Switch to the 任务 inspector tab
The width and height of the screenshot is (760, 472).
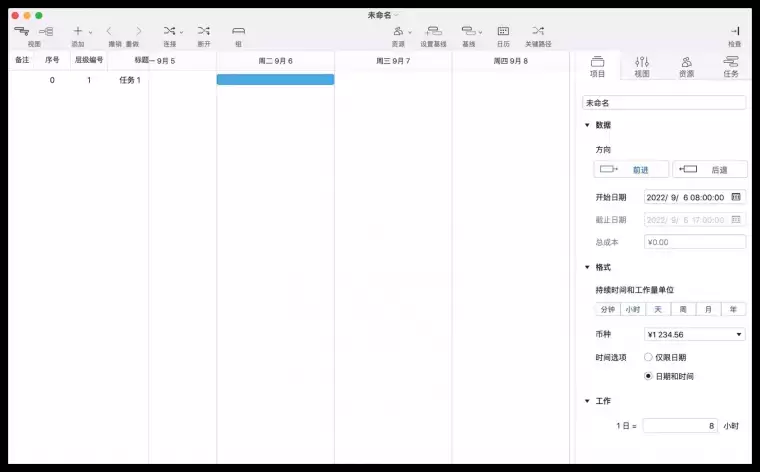point(731,66)
